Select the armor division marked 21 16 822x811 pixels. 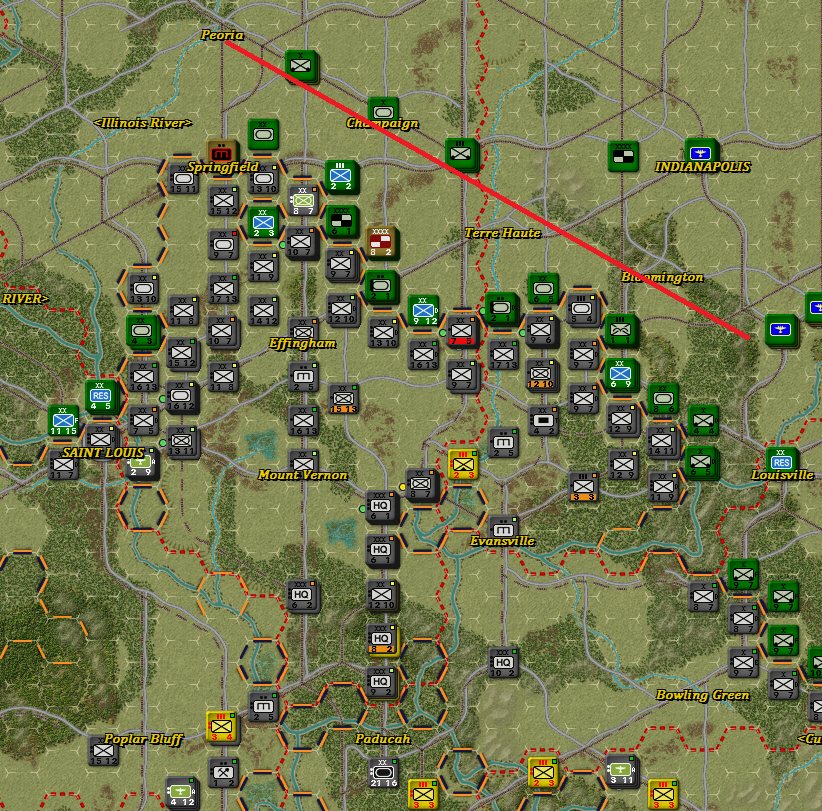[x=383, y=773]
